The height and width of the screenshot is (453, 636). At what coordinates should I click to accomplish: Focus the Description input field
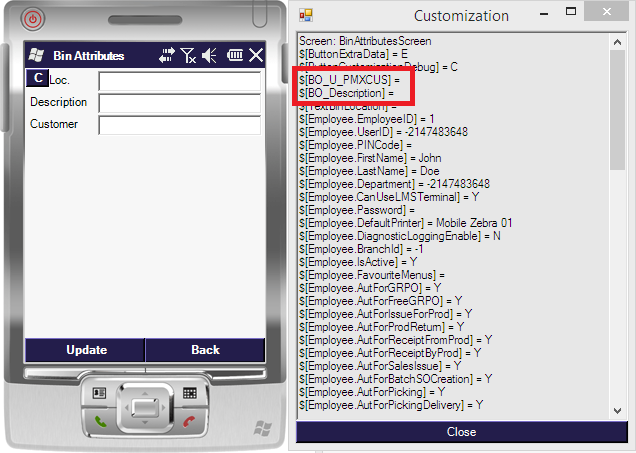tap(179, 103)
